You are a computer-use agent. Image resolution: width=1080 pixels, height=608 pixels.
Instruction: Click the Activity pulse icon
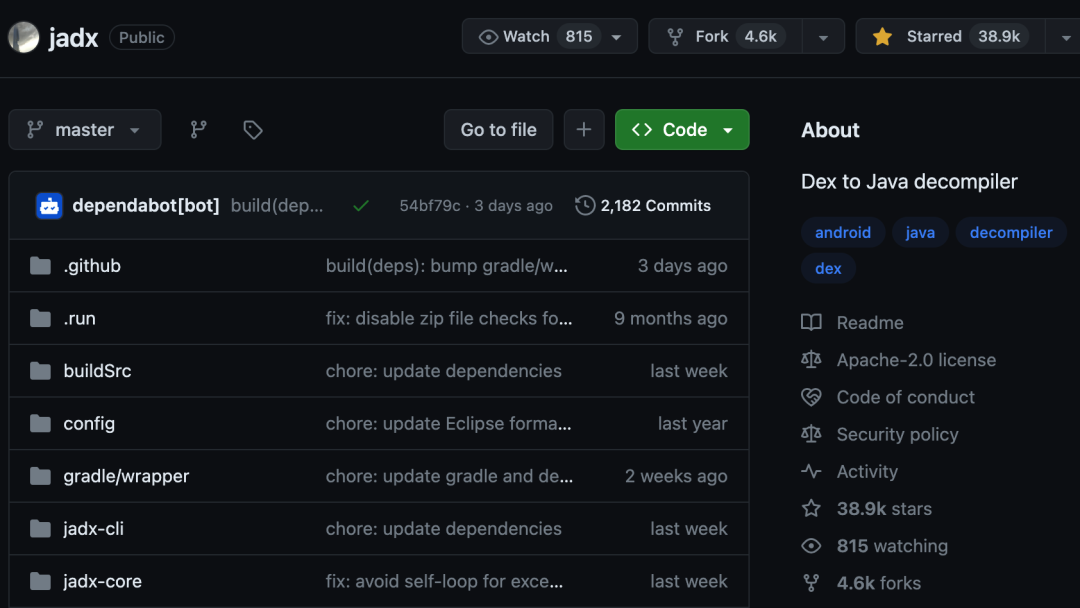point(811,471)
